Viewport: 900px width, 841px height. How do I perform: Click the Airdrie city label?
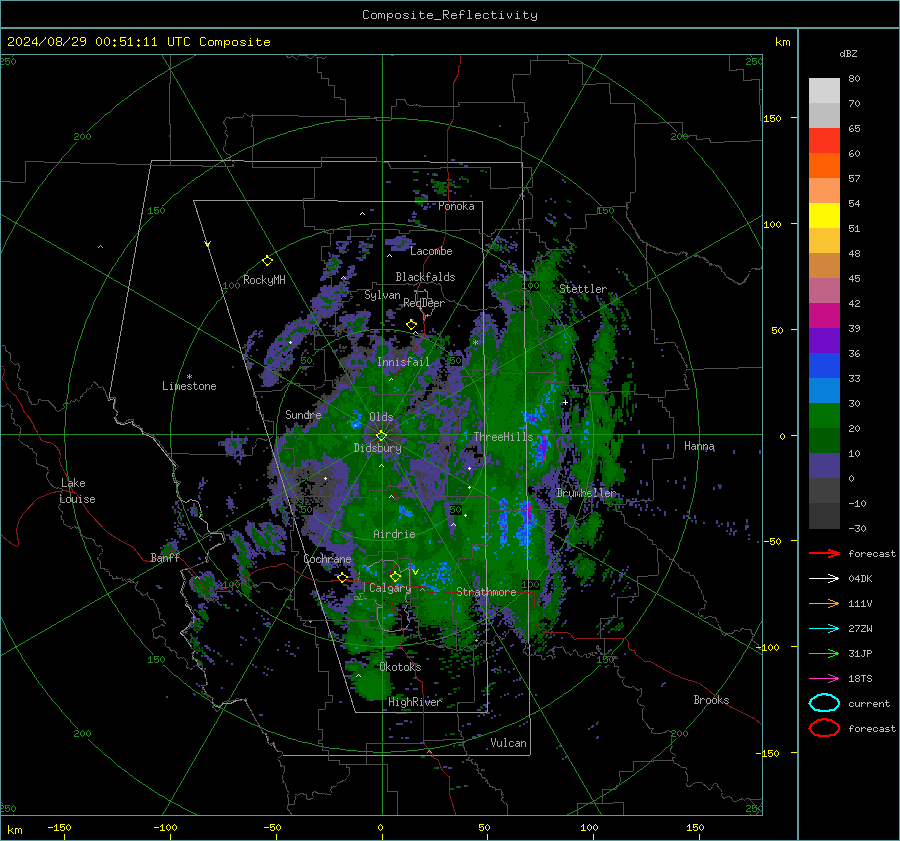click(394, 534)
